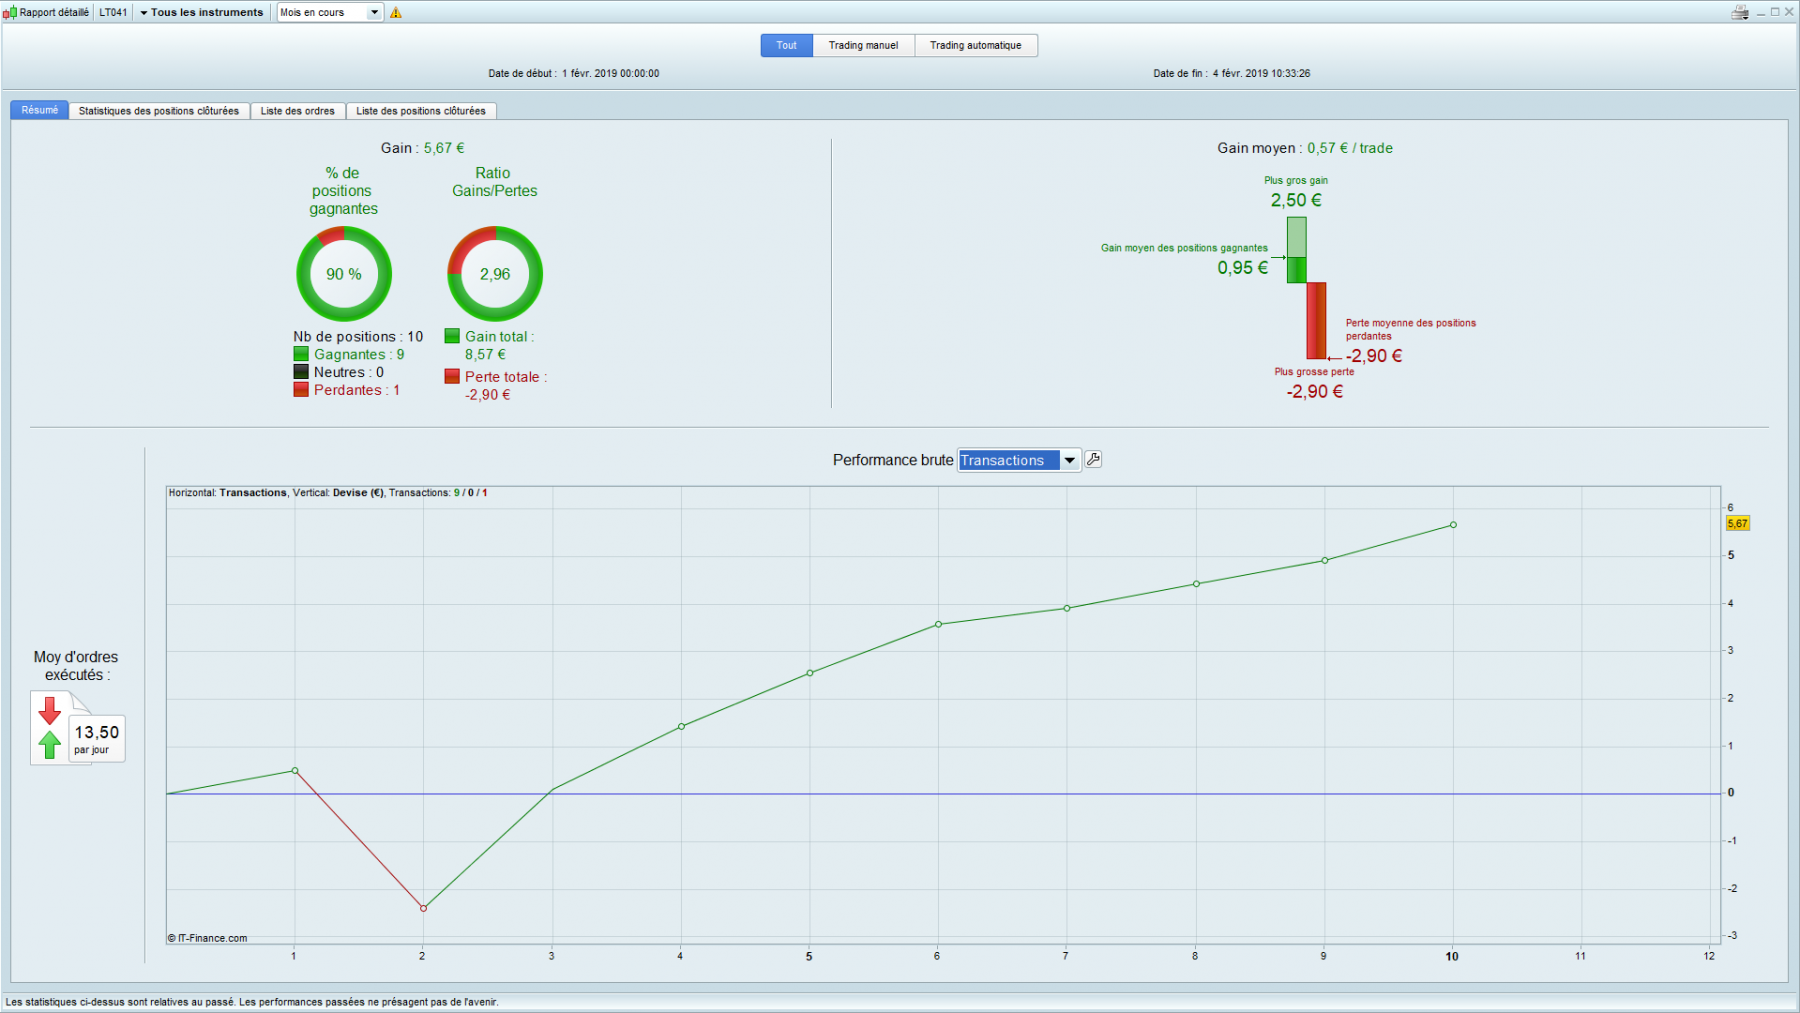Click the green up arrow orders icon

coord(49,744)
